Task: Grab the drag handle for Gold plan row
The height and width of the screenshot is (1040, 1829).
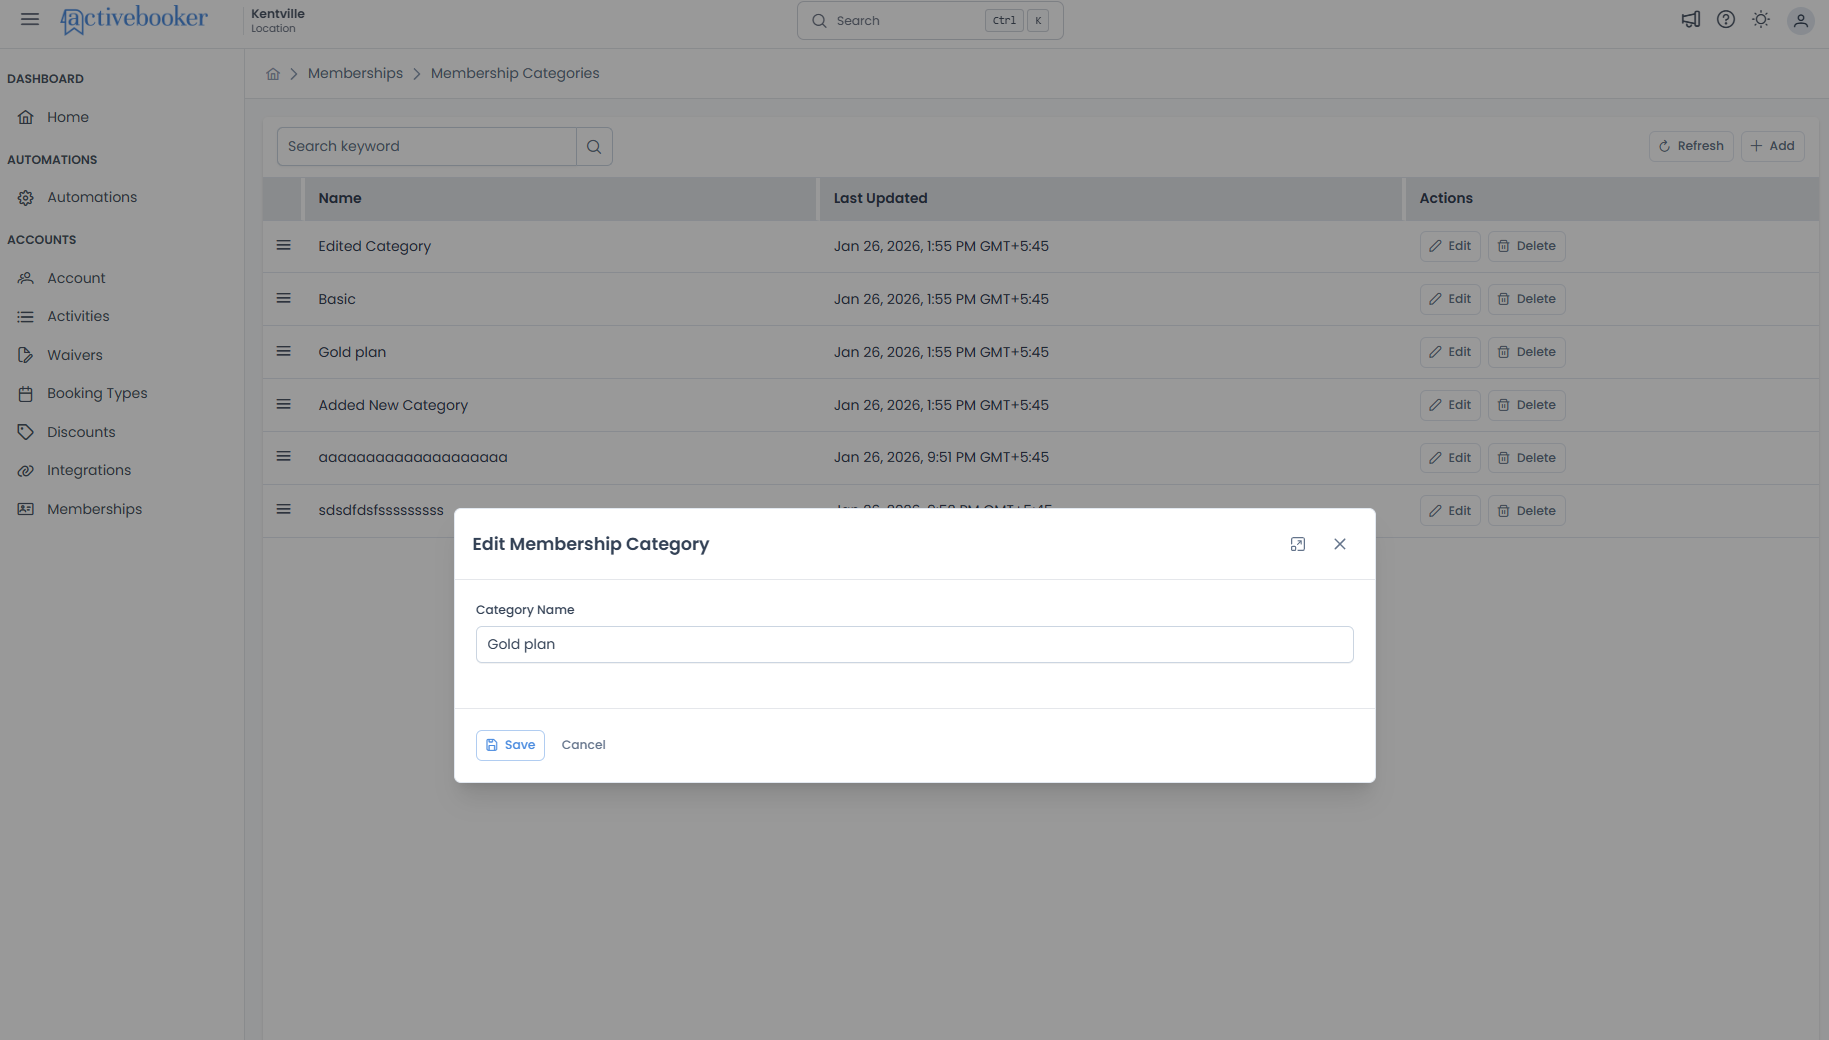Action: (284, 352)
